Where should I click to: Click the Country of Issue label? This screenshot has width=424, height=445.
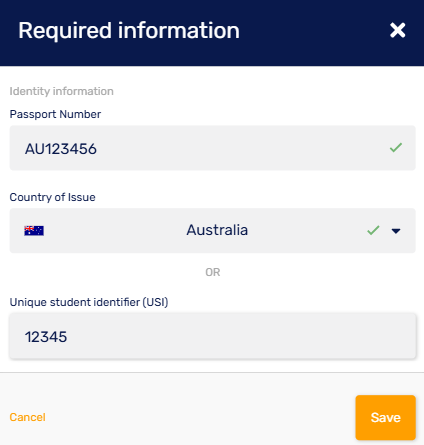click(x=53, y=197)
